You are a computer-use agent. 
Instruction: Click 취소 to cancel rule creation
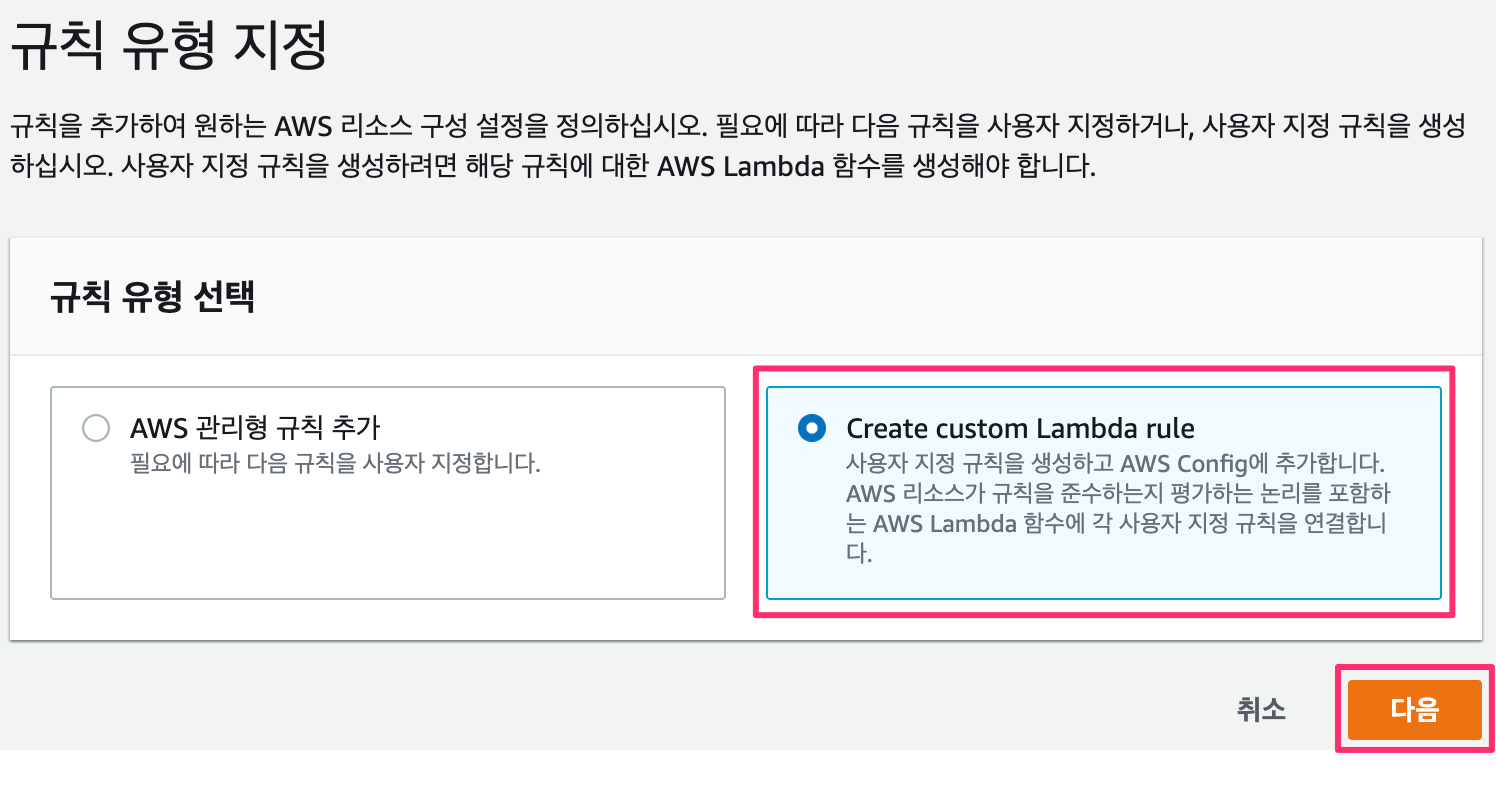(x=1260, y=710)
